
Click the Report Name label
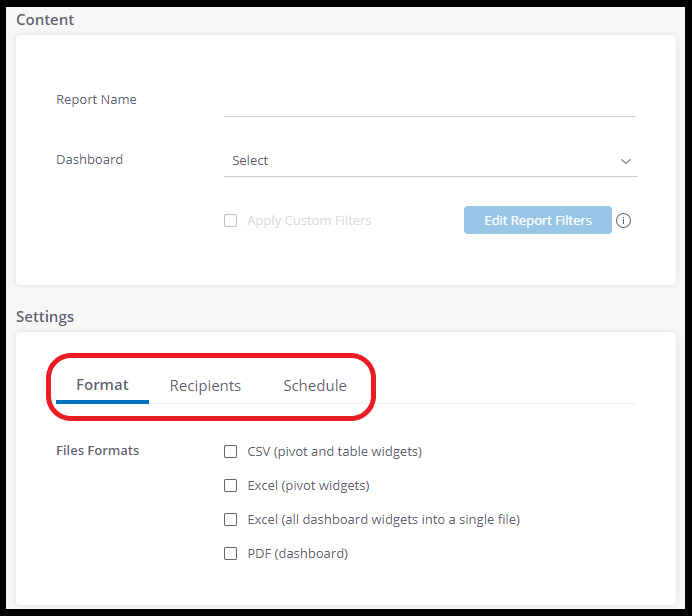tap(96, 100)
